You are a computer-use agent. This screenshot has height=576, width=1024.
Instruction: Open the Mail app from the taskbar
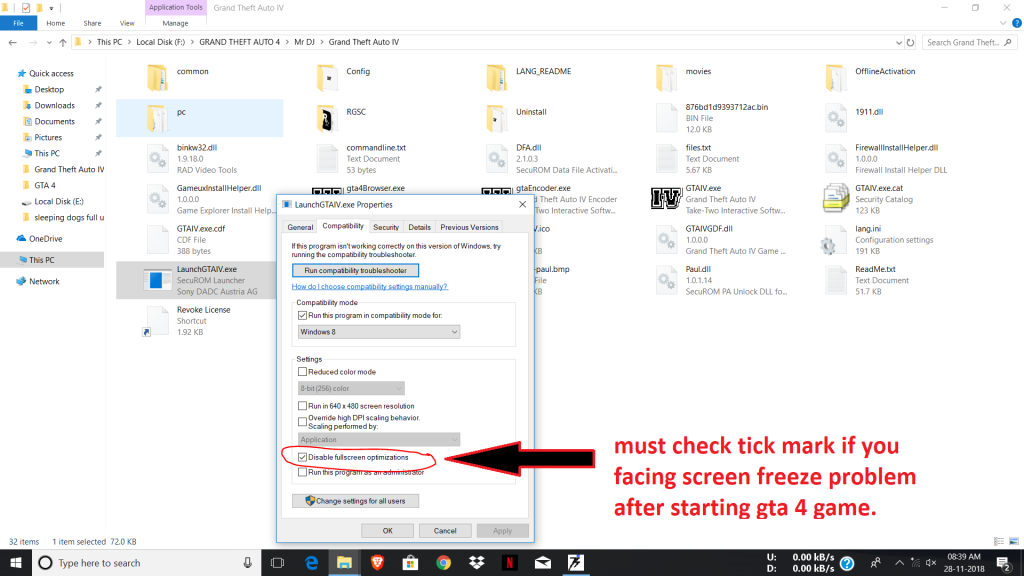[x=543, y=563]
